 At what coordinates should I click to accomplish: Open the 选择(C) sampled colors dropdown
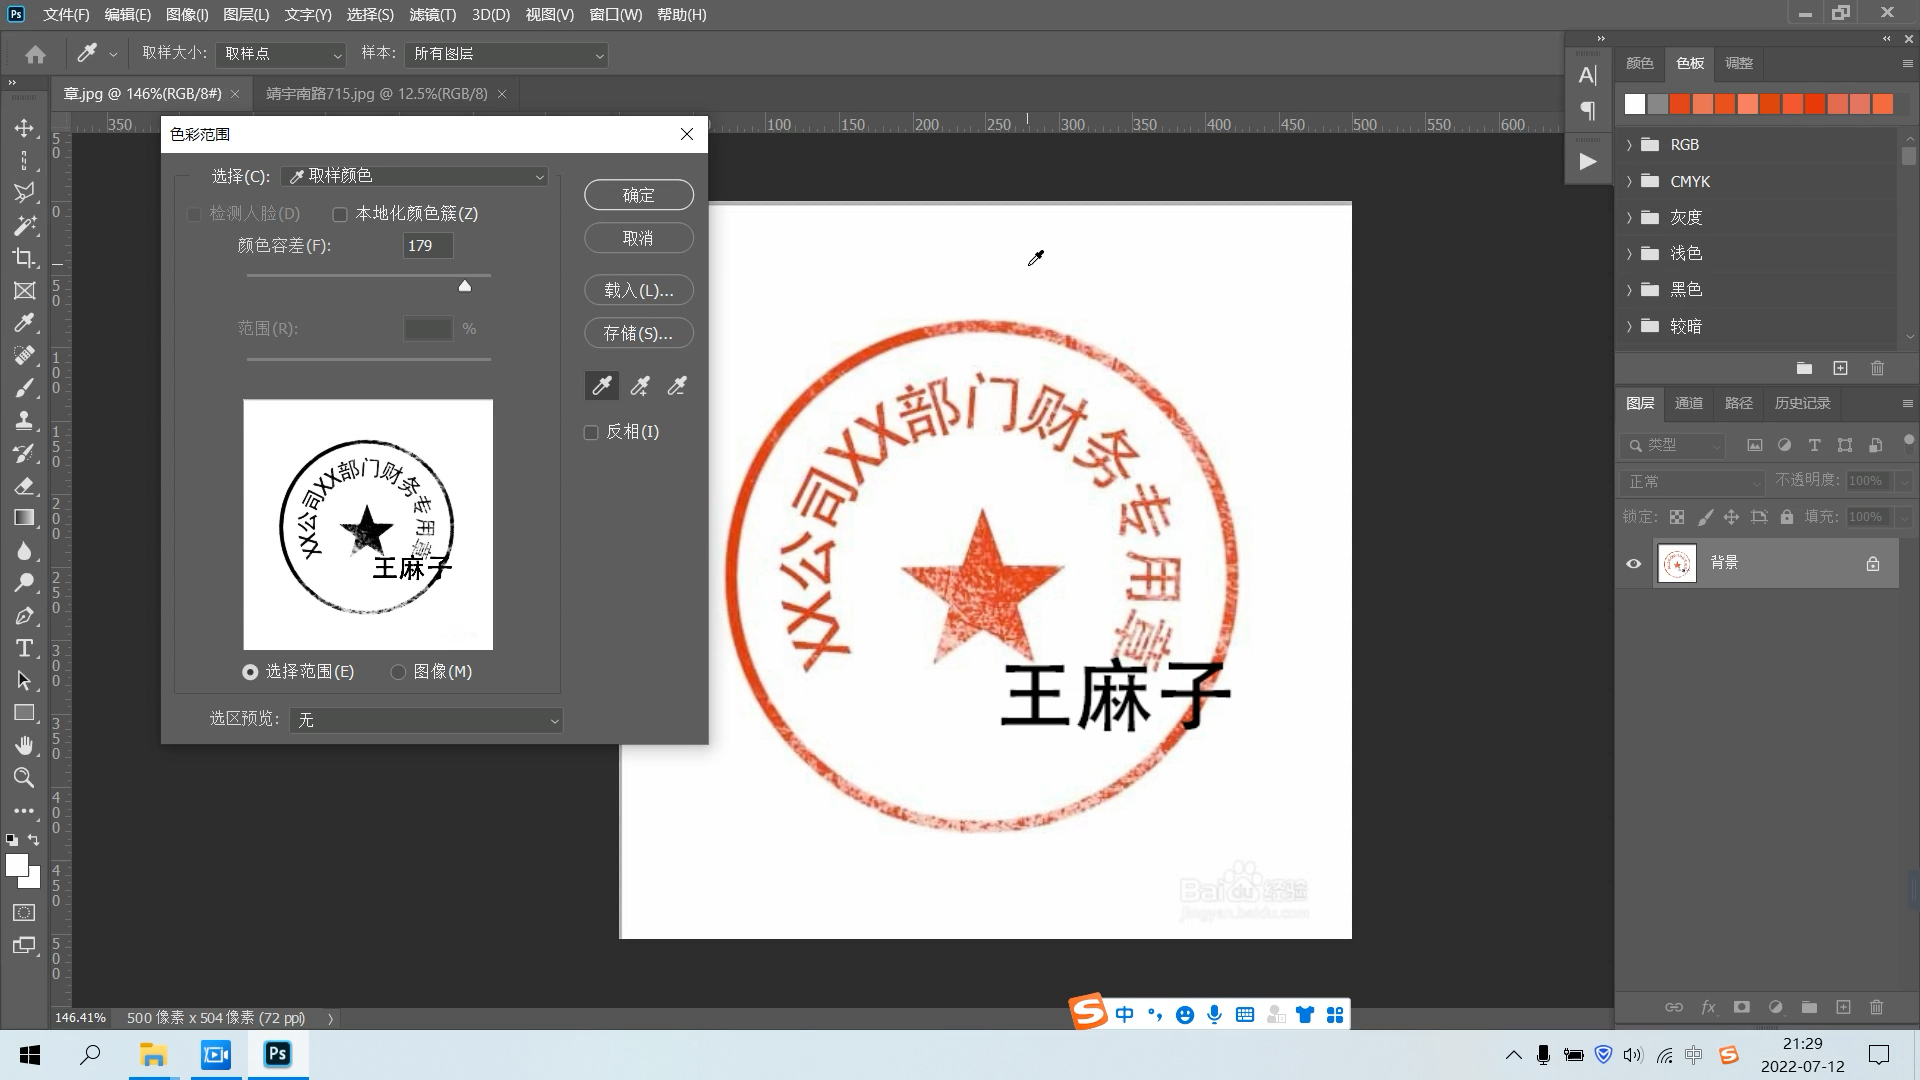414,176
